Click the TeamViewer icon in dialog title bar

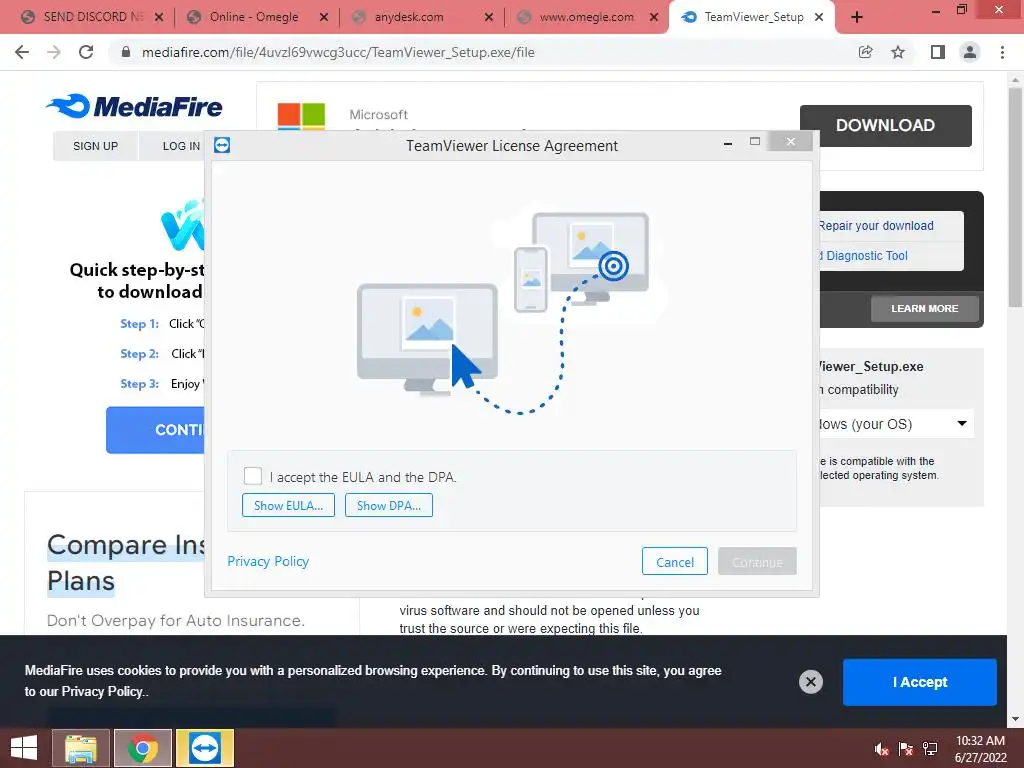pyautogui.click(x=222, y=145)
